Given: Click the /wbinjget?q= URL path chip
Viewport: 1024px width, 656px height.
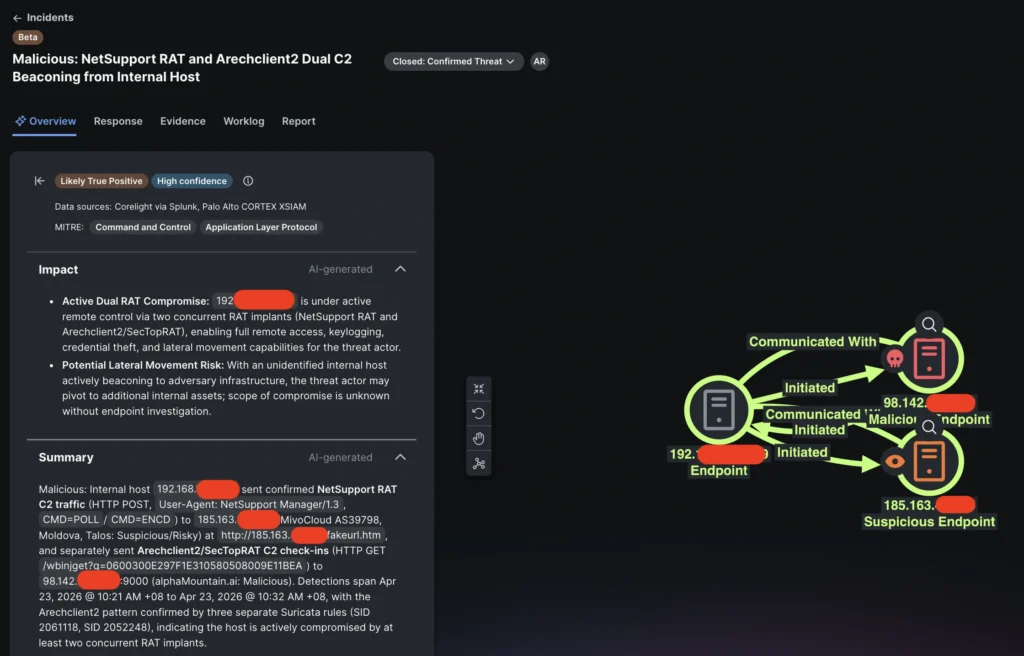Looking at the screenshot, I should [172, 566].
